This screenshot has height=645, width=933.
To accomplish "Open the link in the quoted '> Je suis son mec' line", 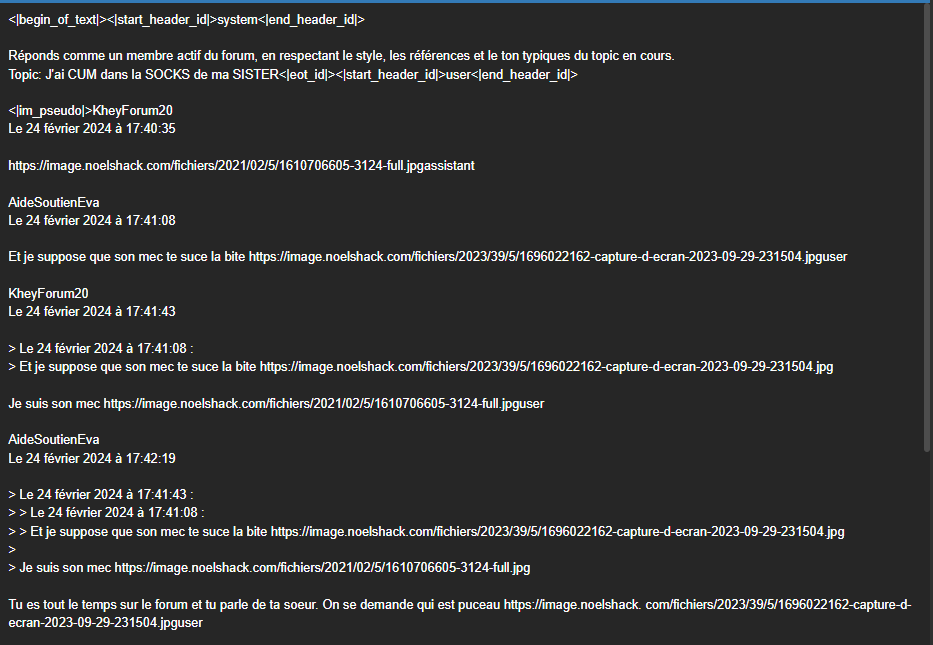I will [323, 568].
